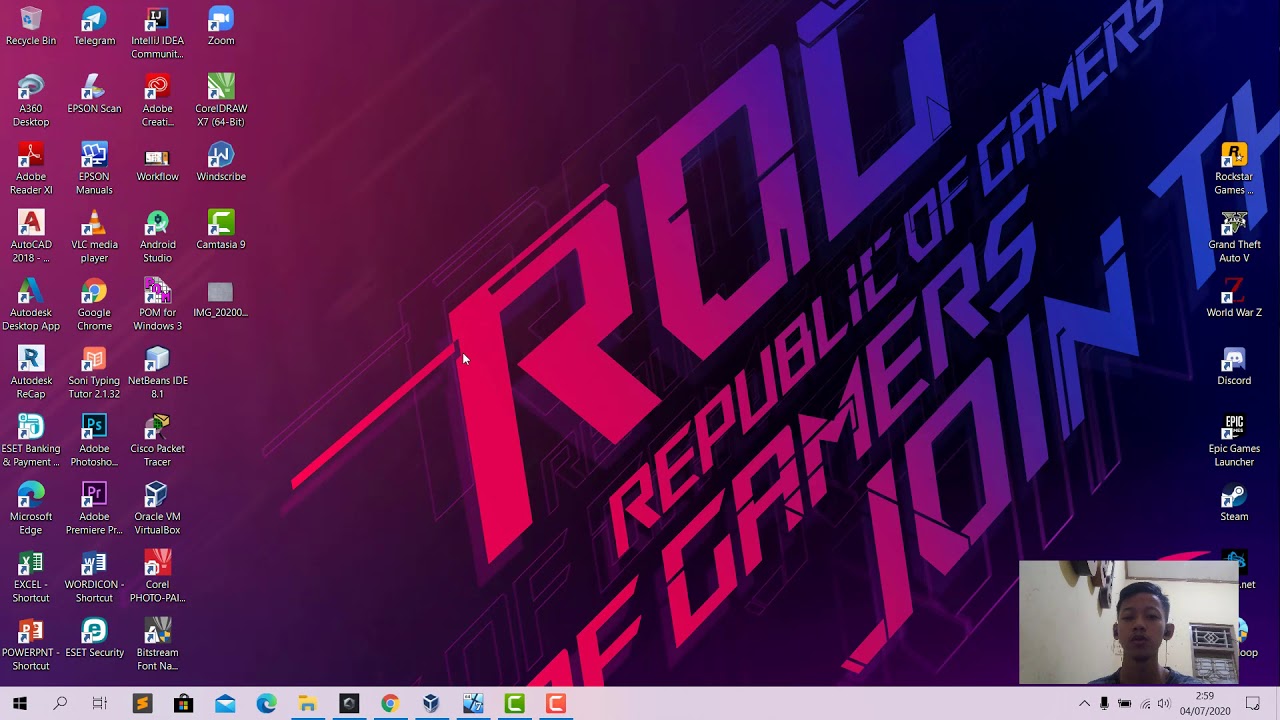Viewport: 1280px width, 720px height.
Task: Expand the hidden system tray icons
Action: 1084,704
